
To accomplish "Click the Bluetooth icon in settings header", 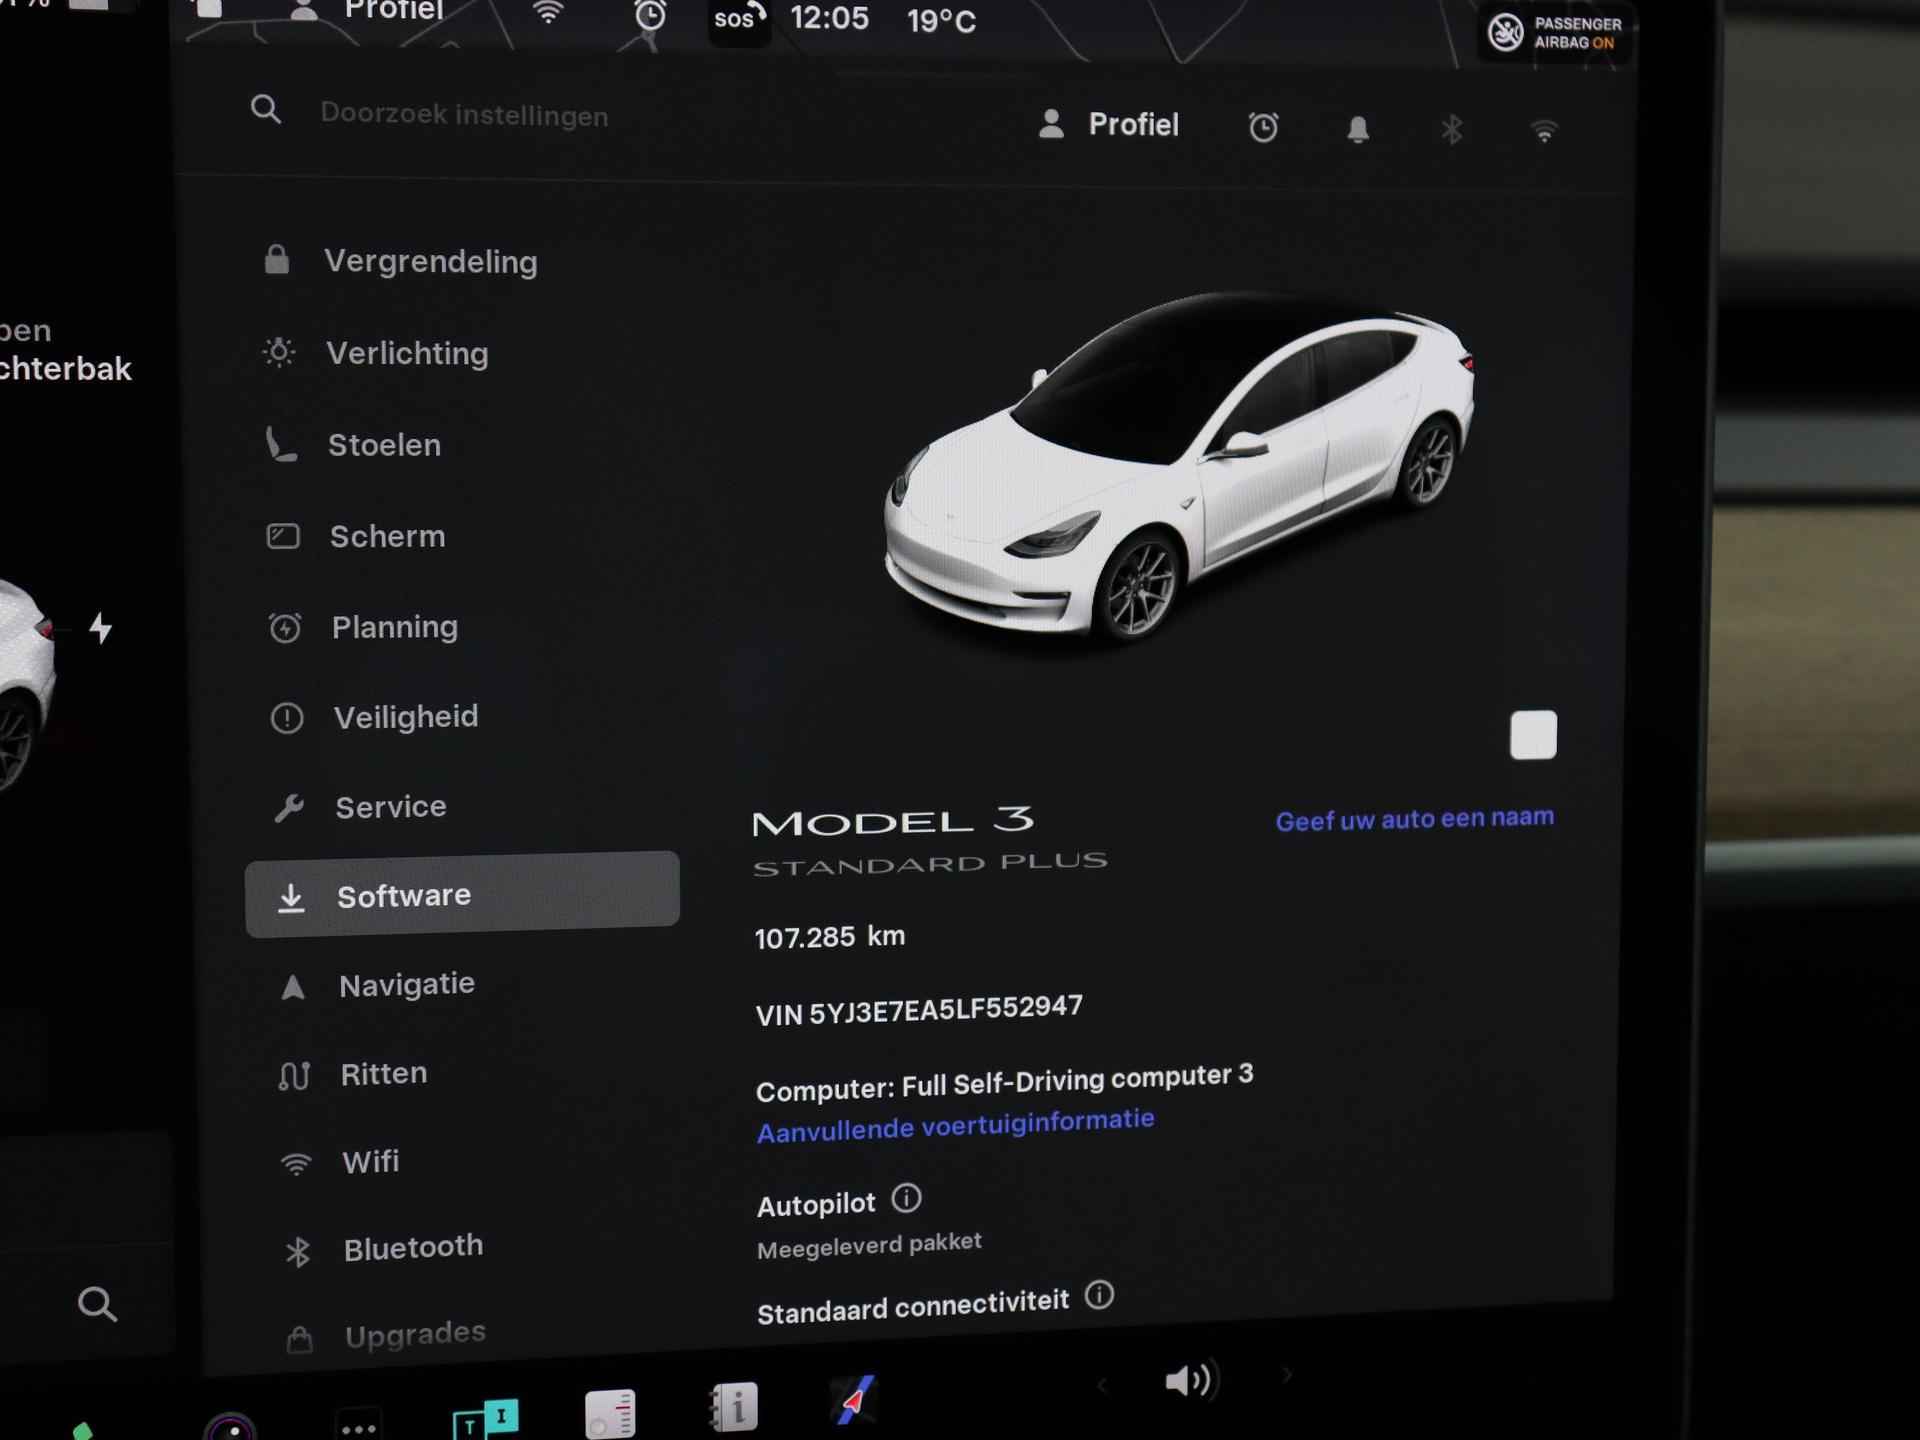I will pos(1452,129).
